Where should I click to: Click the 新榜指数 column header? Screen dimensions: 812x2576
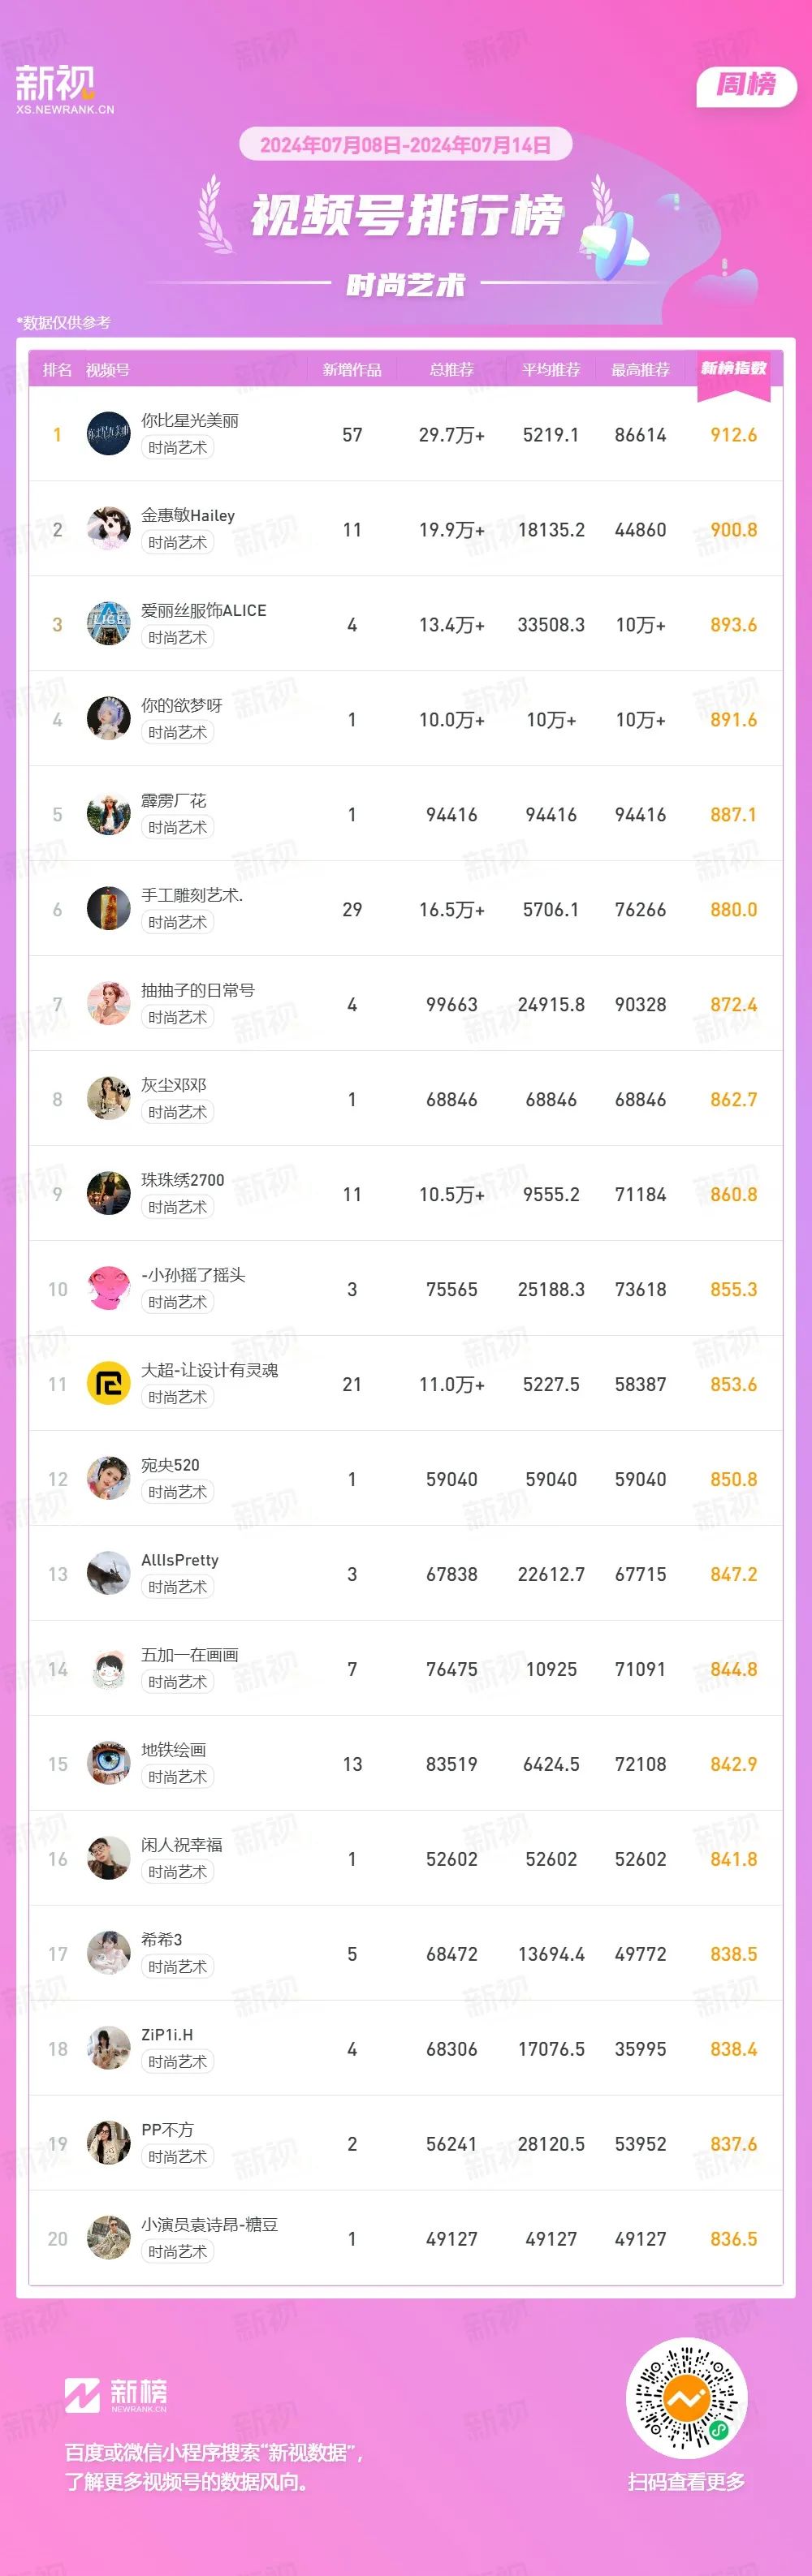(x=733, y=368)
